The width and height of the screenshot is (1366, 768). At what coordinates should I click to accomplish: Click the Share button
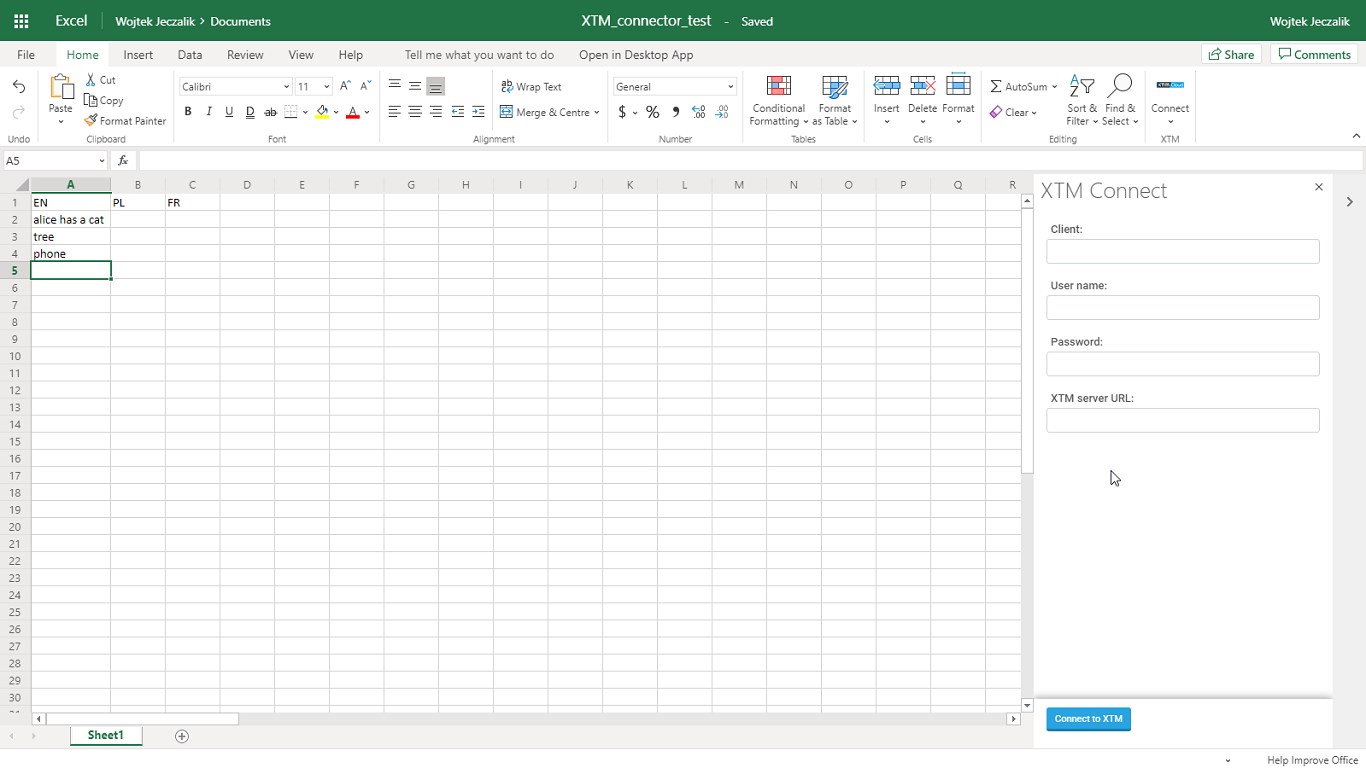[x=1231, y=55]
